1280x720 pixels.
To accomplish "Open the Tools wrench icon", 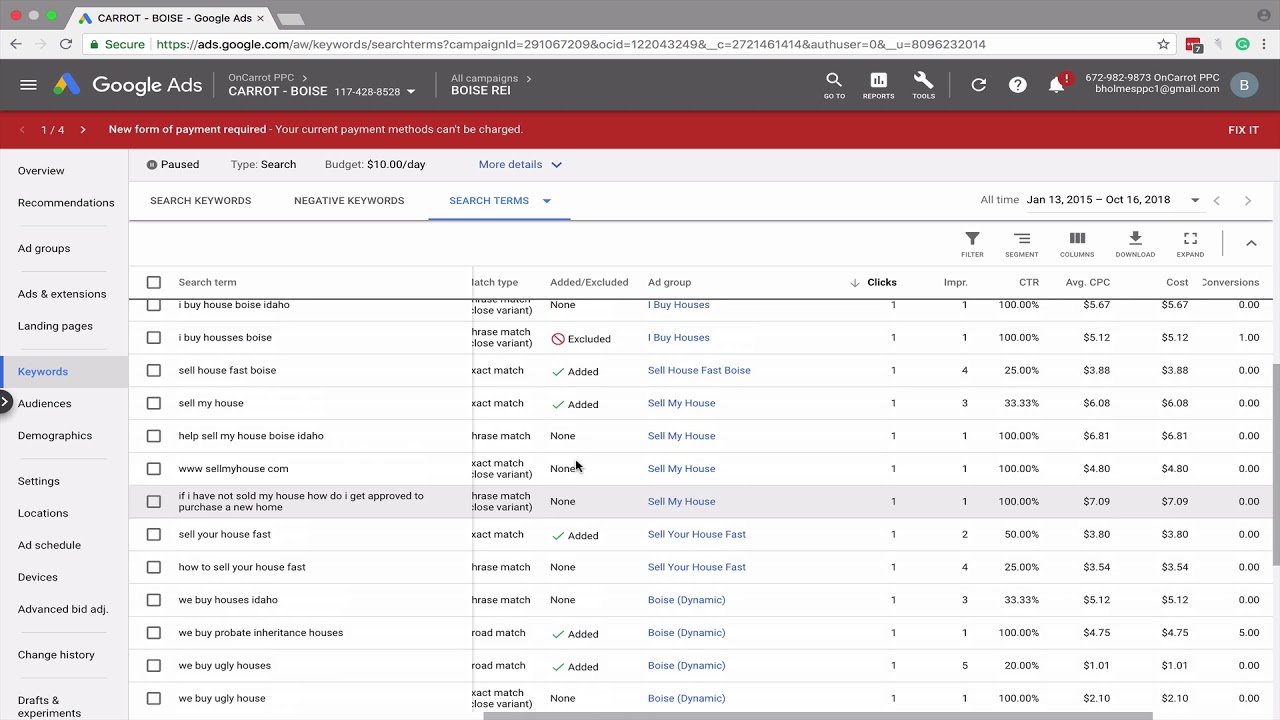I will (x=923, y=85).
